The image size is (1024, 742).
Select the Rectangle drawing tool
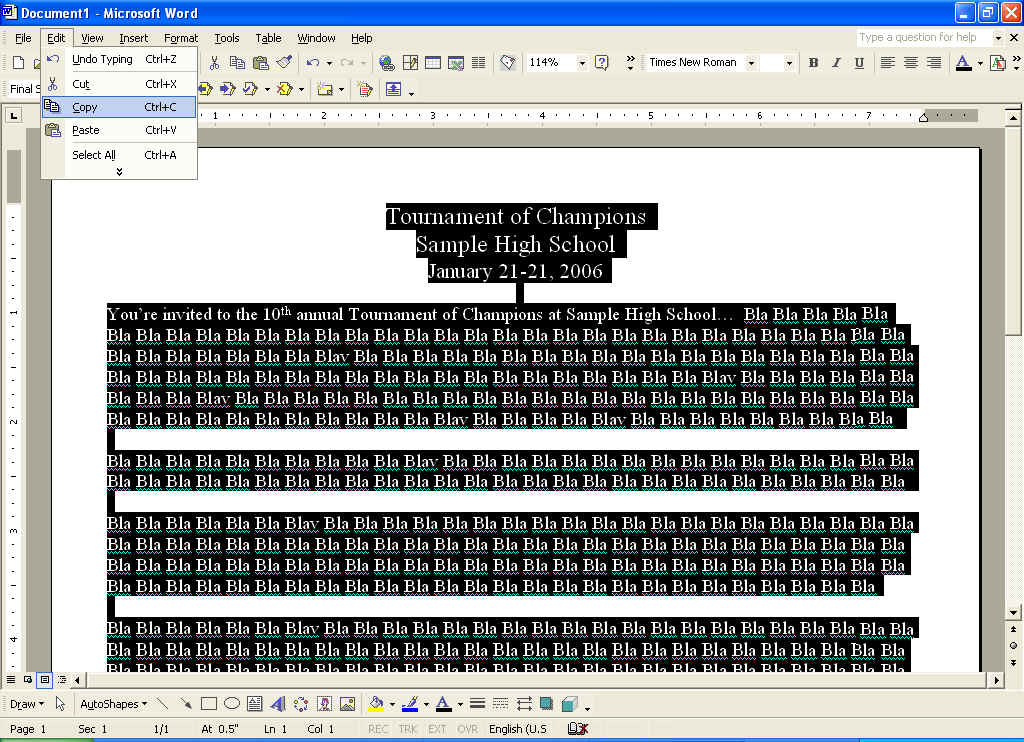click(209, 704)
